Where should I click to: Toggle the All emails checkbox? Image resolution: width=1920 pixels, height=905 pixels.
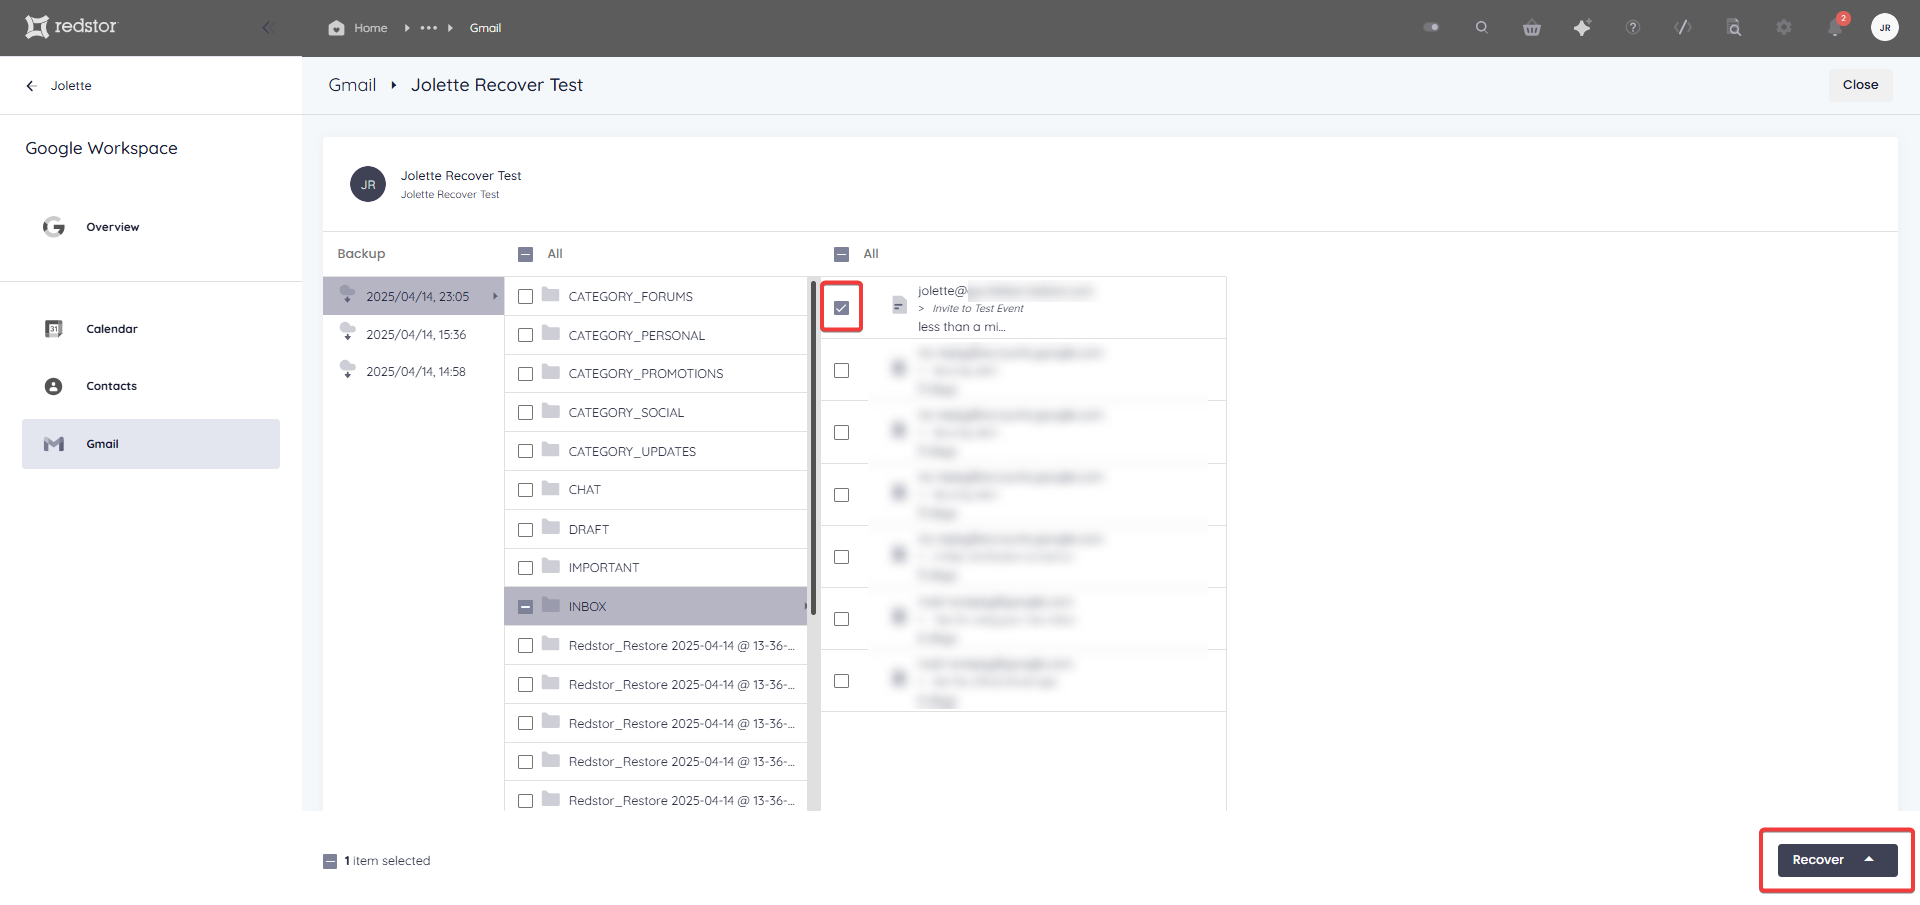841,254
